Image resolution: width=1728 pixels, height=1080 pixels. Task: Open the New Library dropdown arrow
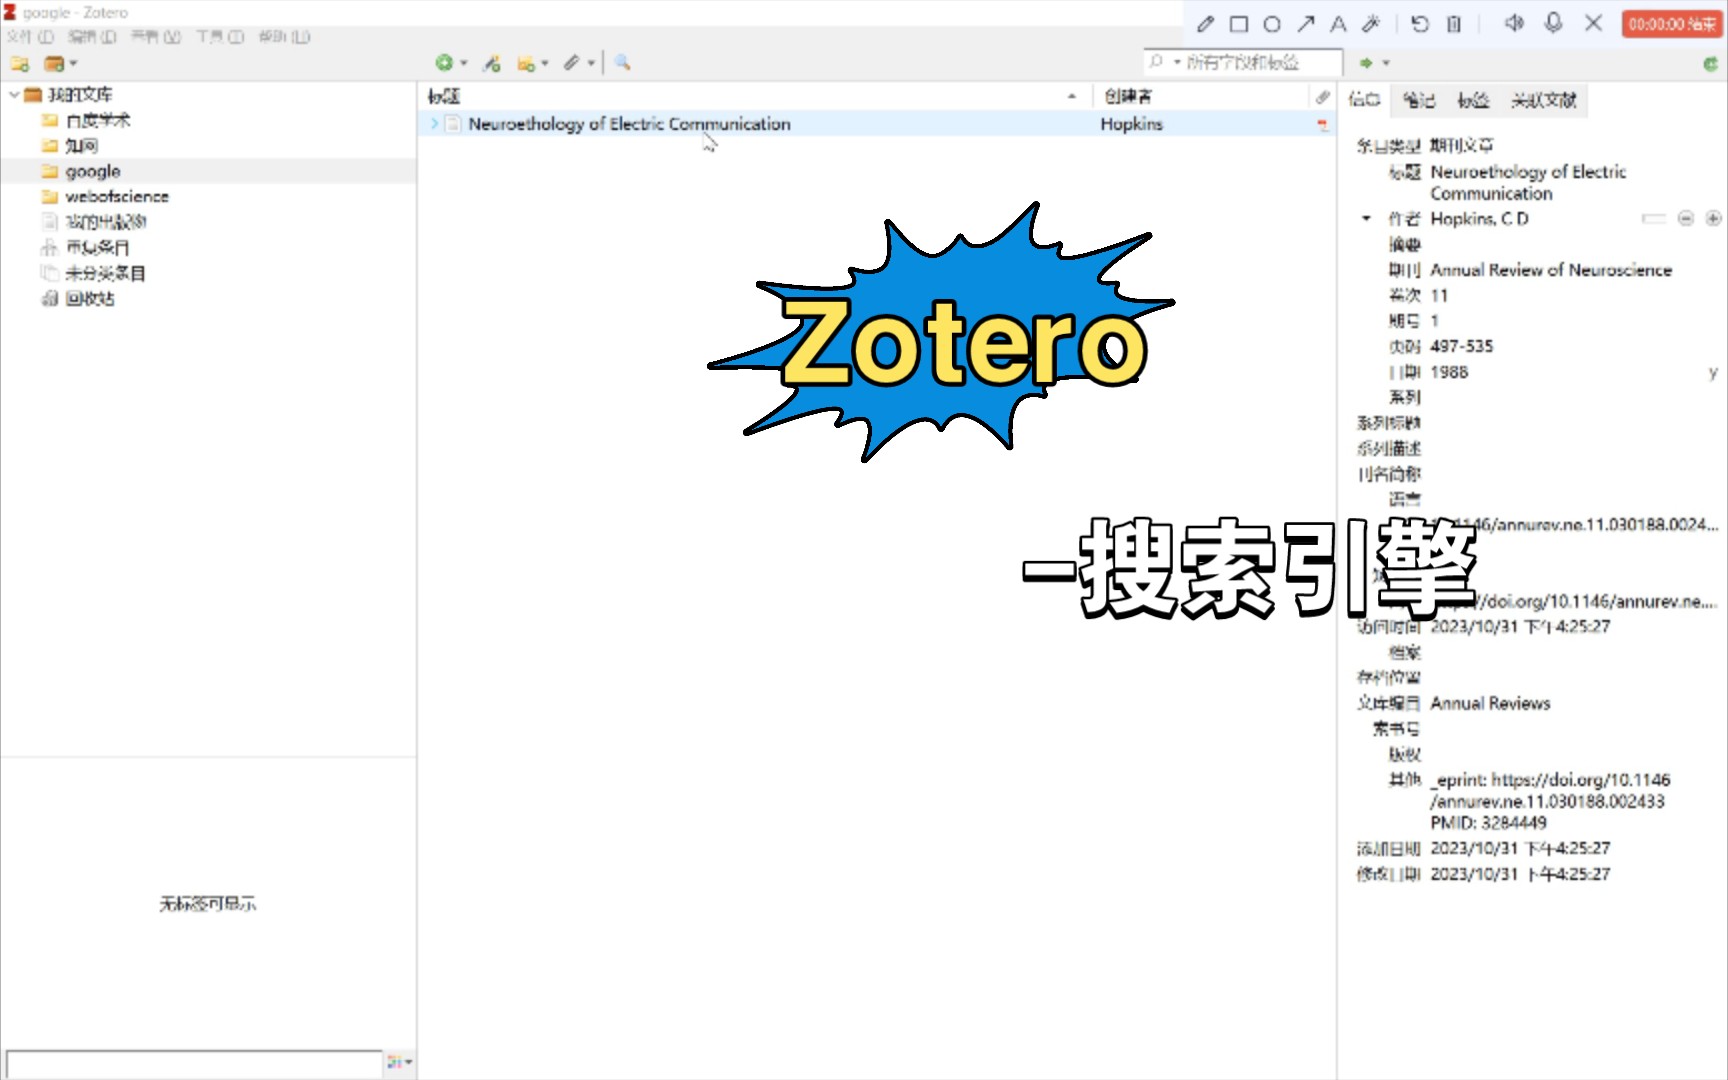tap(73, 64)
